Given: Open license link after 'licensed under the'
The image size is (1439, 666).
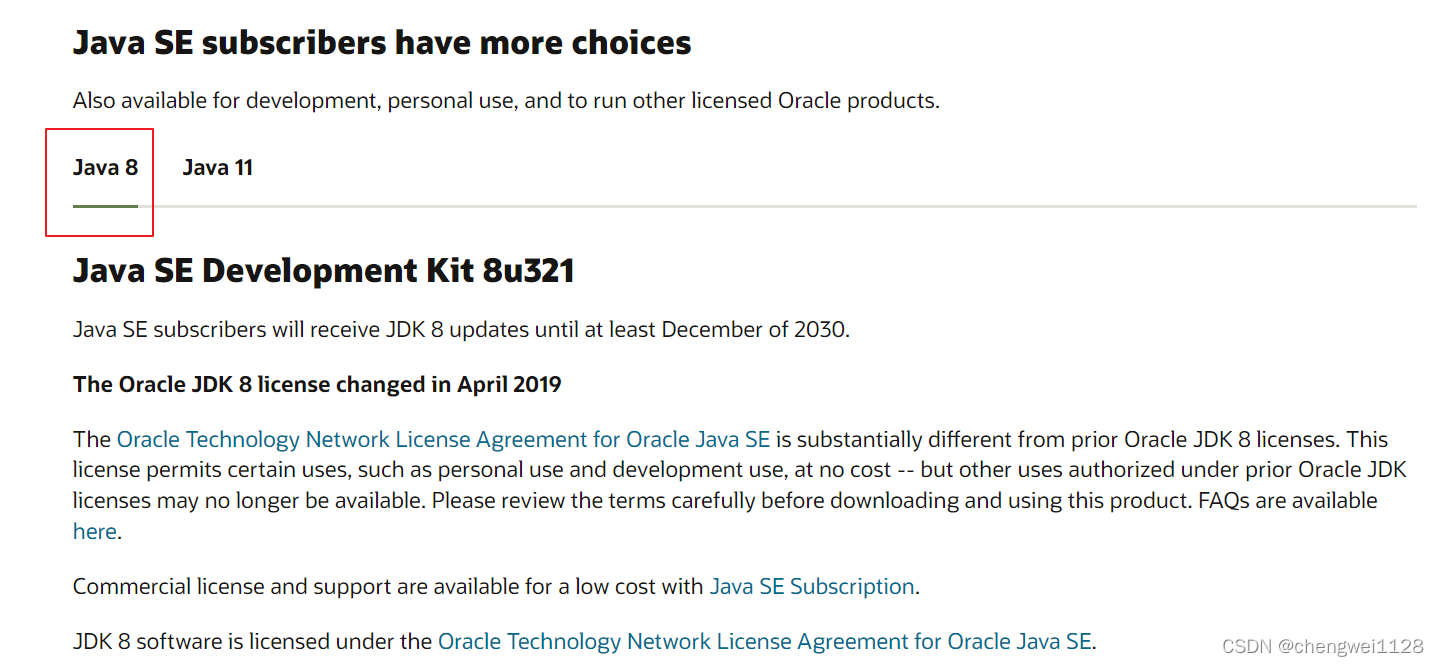Looking at the screenshot, I should click(x=765, y=641).
